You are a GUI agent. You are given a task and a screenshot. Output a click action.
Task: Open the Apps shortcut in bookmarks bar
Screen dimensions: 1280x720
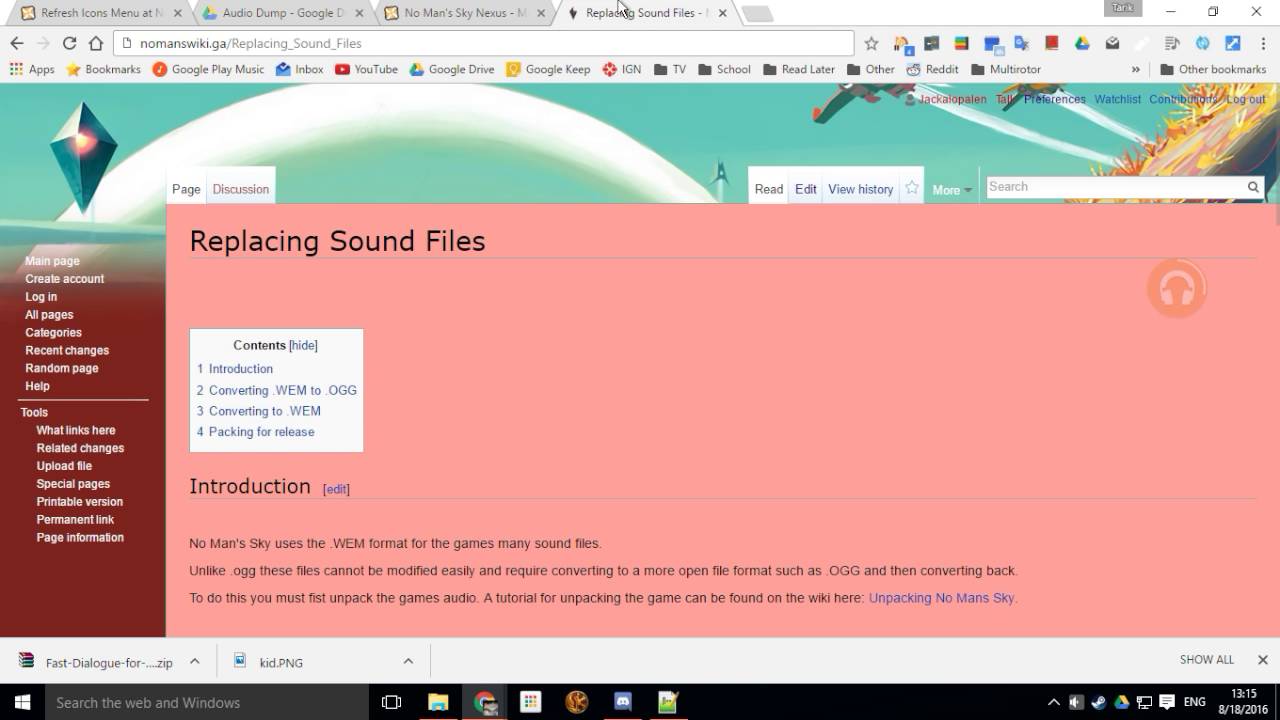[32, 69]
